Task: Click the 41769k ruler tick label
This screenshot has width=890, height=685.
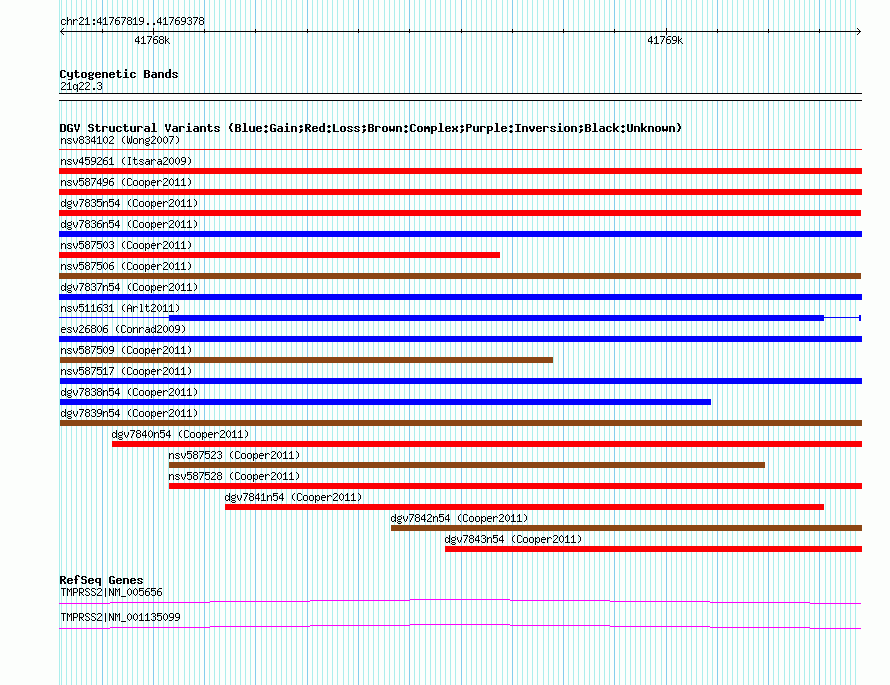Action: (x=665, y=40)
